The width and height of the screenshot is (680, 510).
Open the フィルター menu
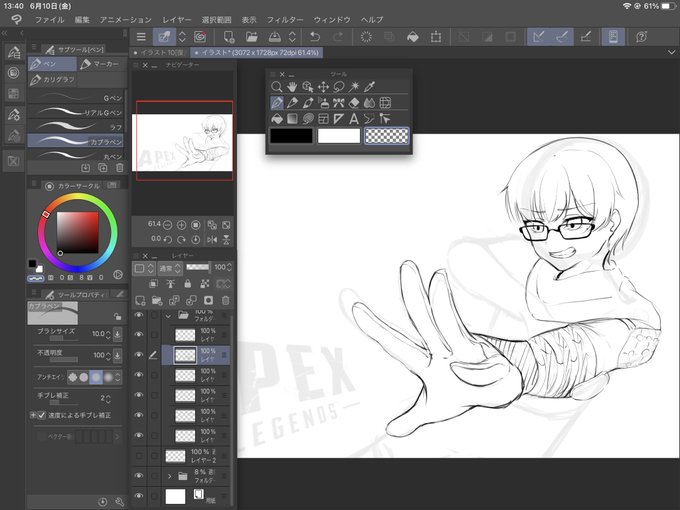point(285,20)
